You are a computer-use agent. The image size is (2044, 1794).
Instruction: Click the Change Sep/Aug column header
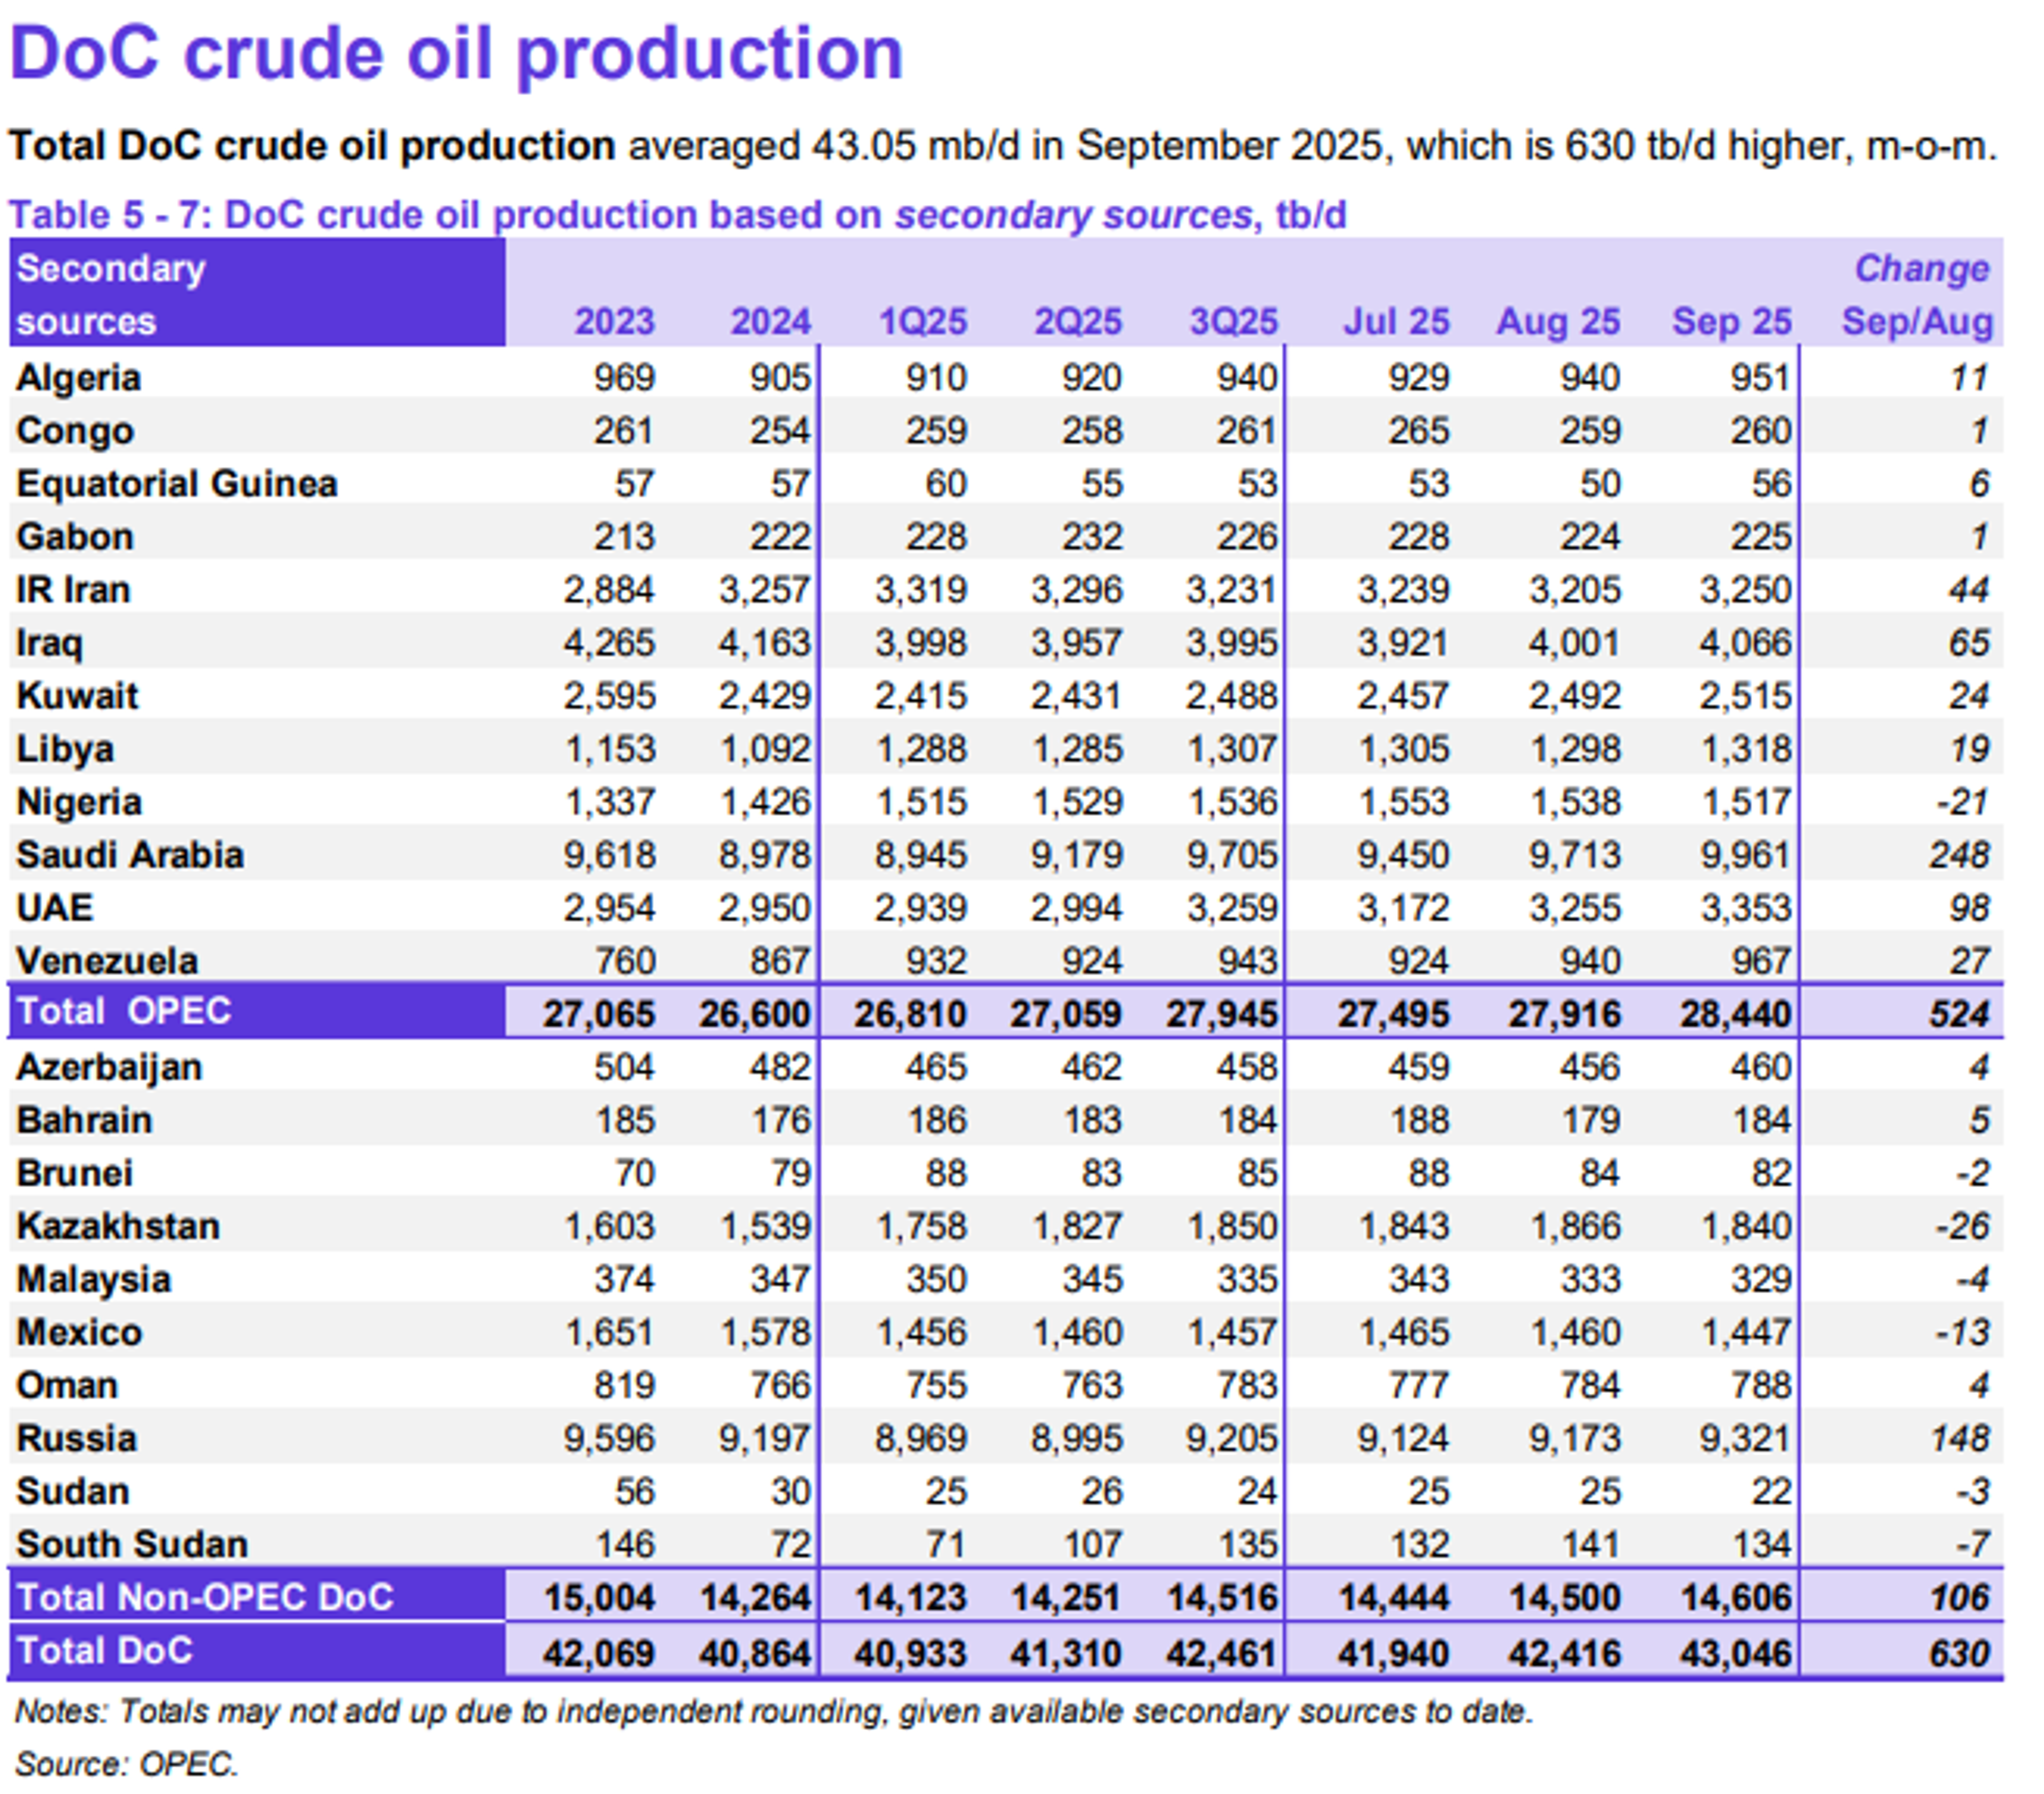point(1918,295)
